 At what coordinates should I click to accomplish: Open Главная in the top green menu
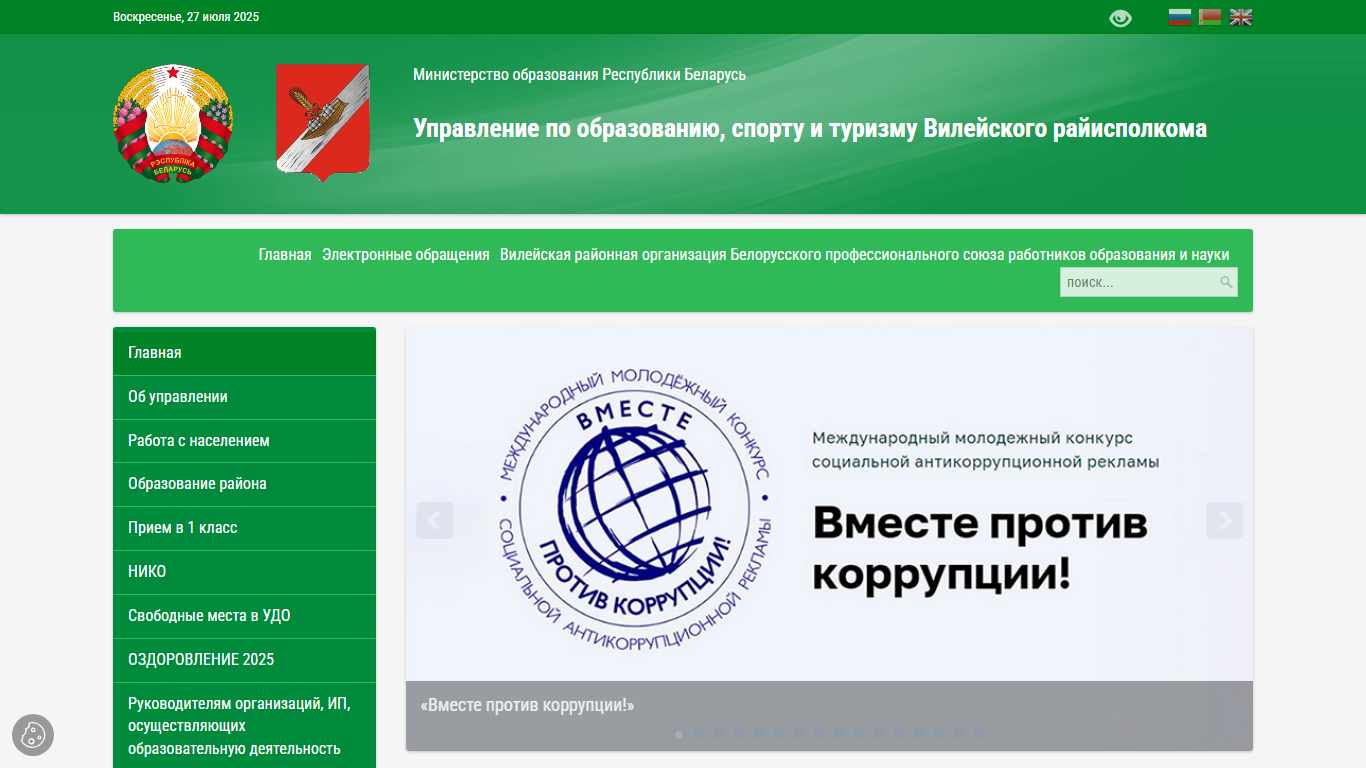(x=285, y=255)
